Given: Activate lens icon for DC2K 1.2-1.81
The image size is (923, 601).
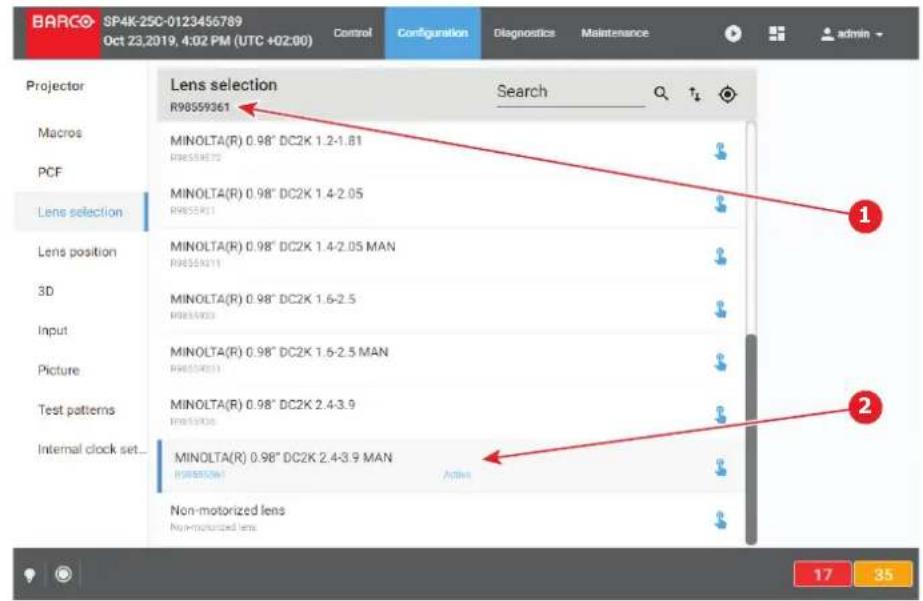Looking at the screenshot, I should [x=721, y=151].
